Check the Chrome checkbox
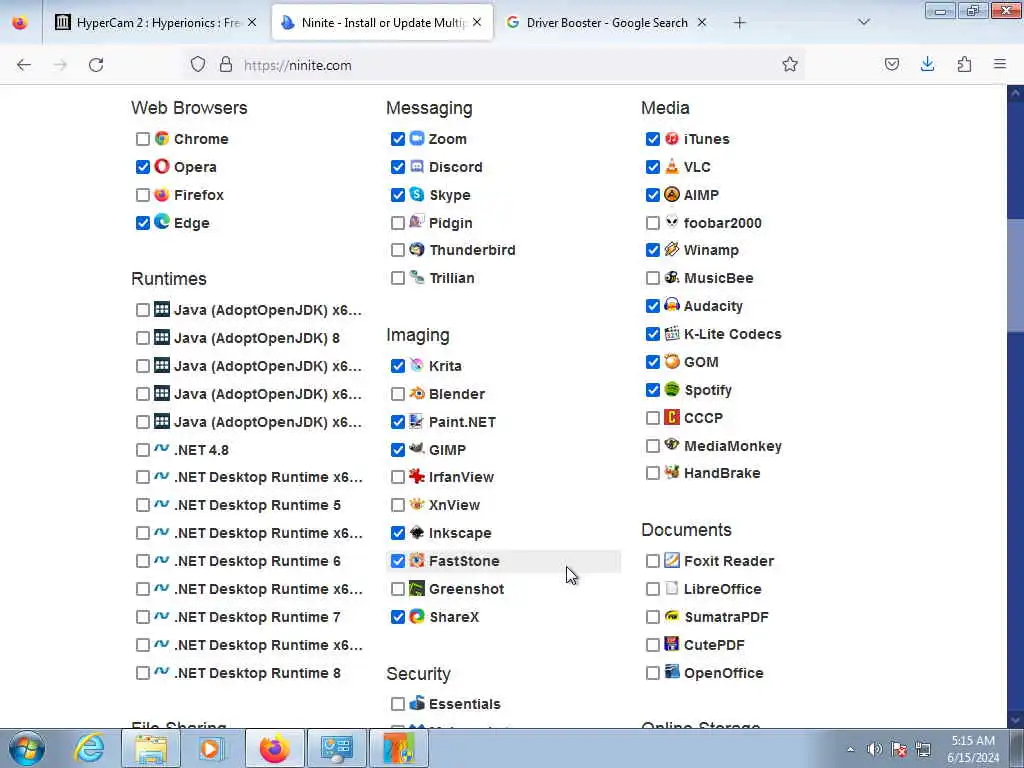Screen dimensions: 1024x768 pos(142,139)
